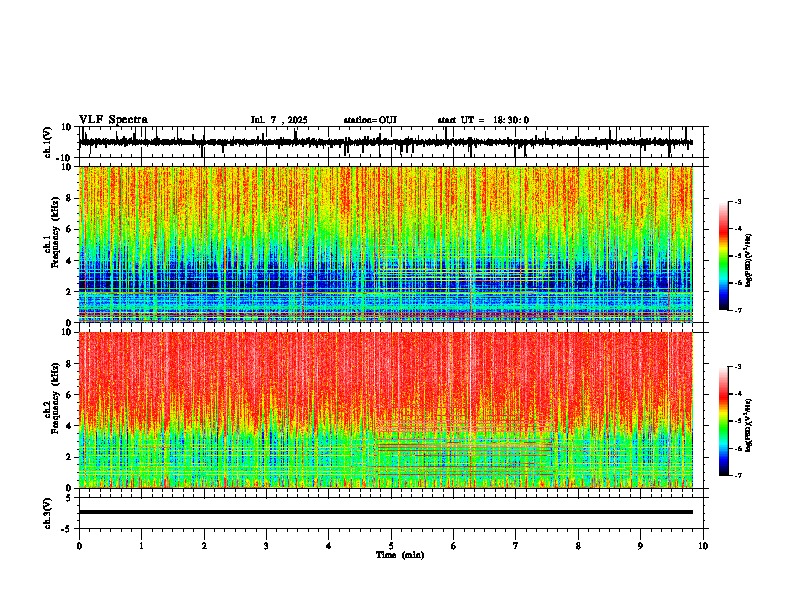The height and width of the screenshot is (612, 792).
Task: Click the time axis tick label "7"
Action: click(x=516, y=546)
